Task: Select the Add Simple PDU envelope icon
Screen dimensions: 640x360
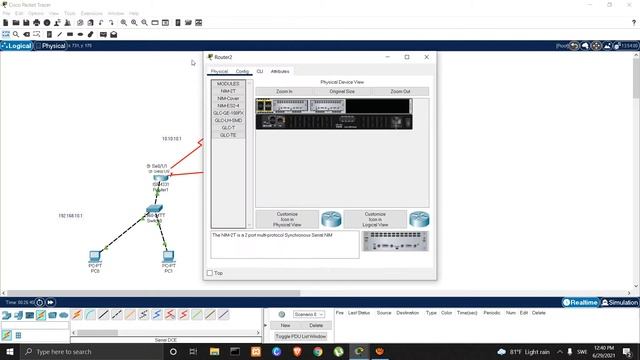Action: pyautogui.click(x=103, y=35)
